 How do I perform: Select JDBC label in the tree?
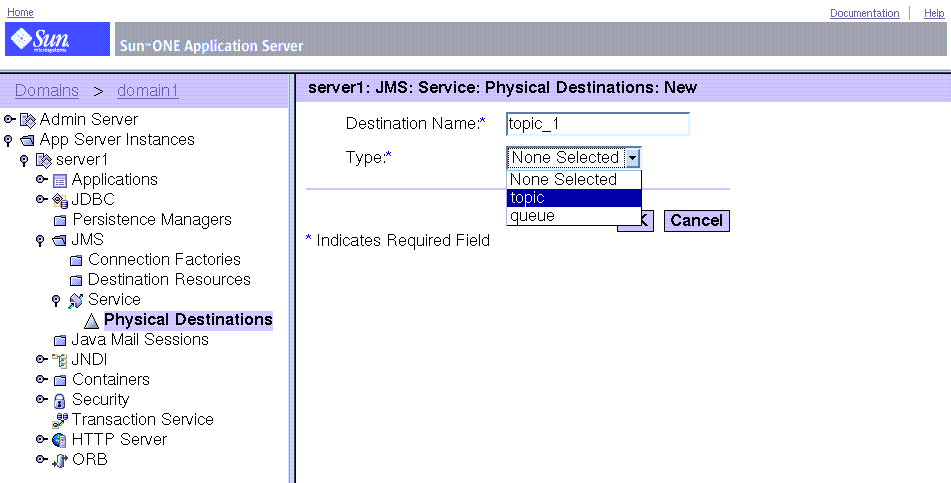pyautogui.click(x=93, y=200)
